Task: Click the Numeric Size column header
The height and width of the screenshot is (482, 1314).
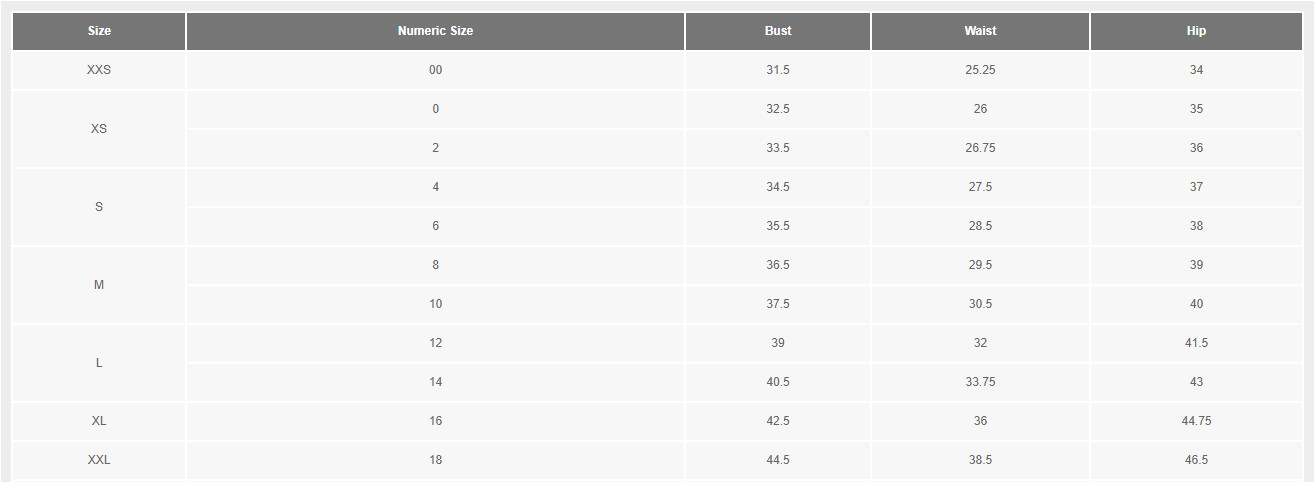Action: [435, 31]
